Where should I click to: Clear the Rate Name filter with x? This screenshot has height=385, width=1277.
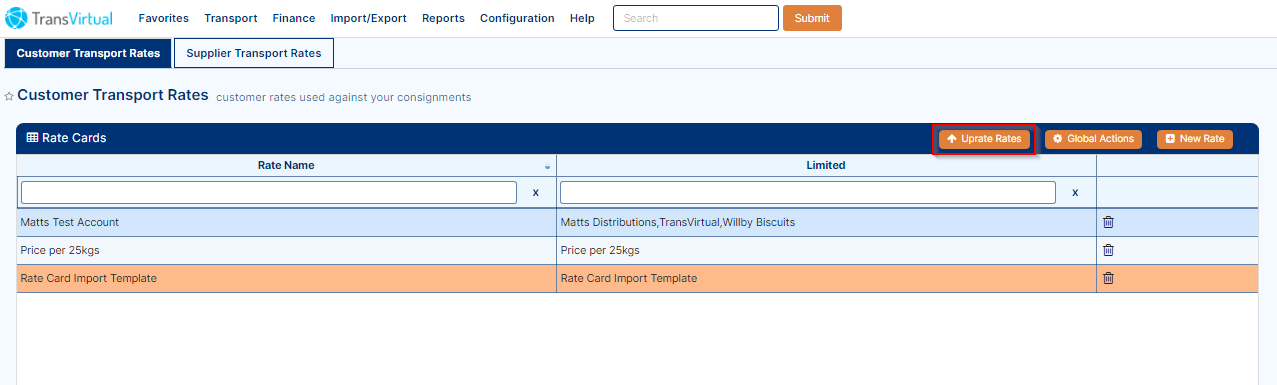(535, 192)
